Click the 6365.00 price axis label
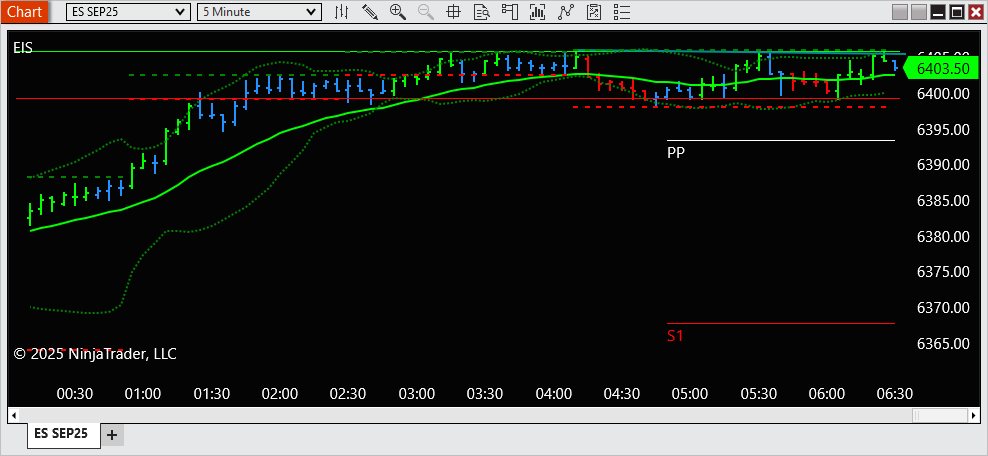Screen dimensions: 988x456 coord(943,344)
